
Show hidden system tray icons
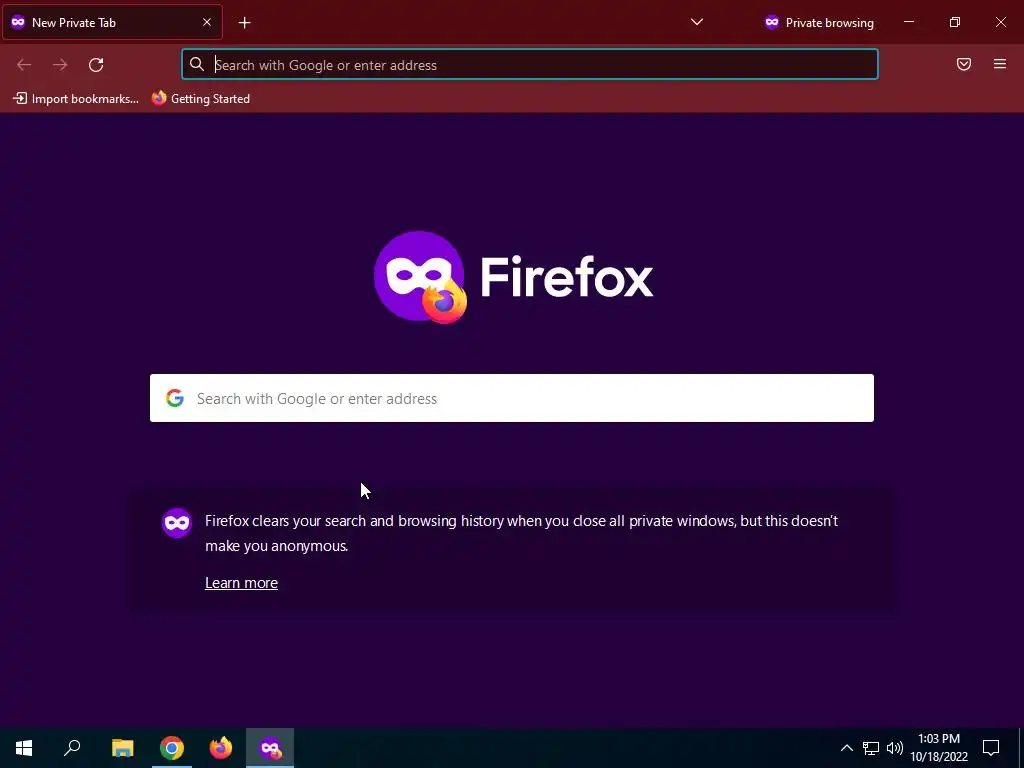[x=846, y=748]
